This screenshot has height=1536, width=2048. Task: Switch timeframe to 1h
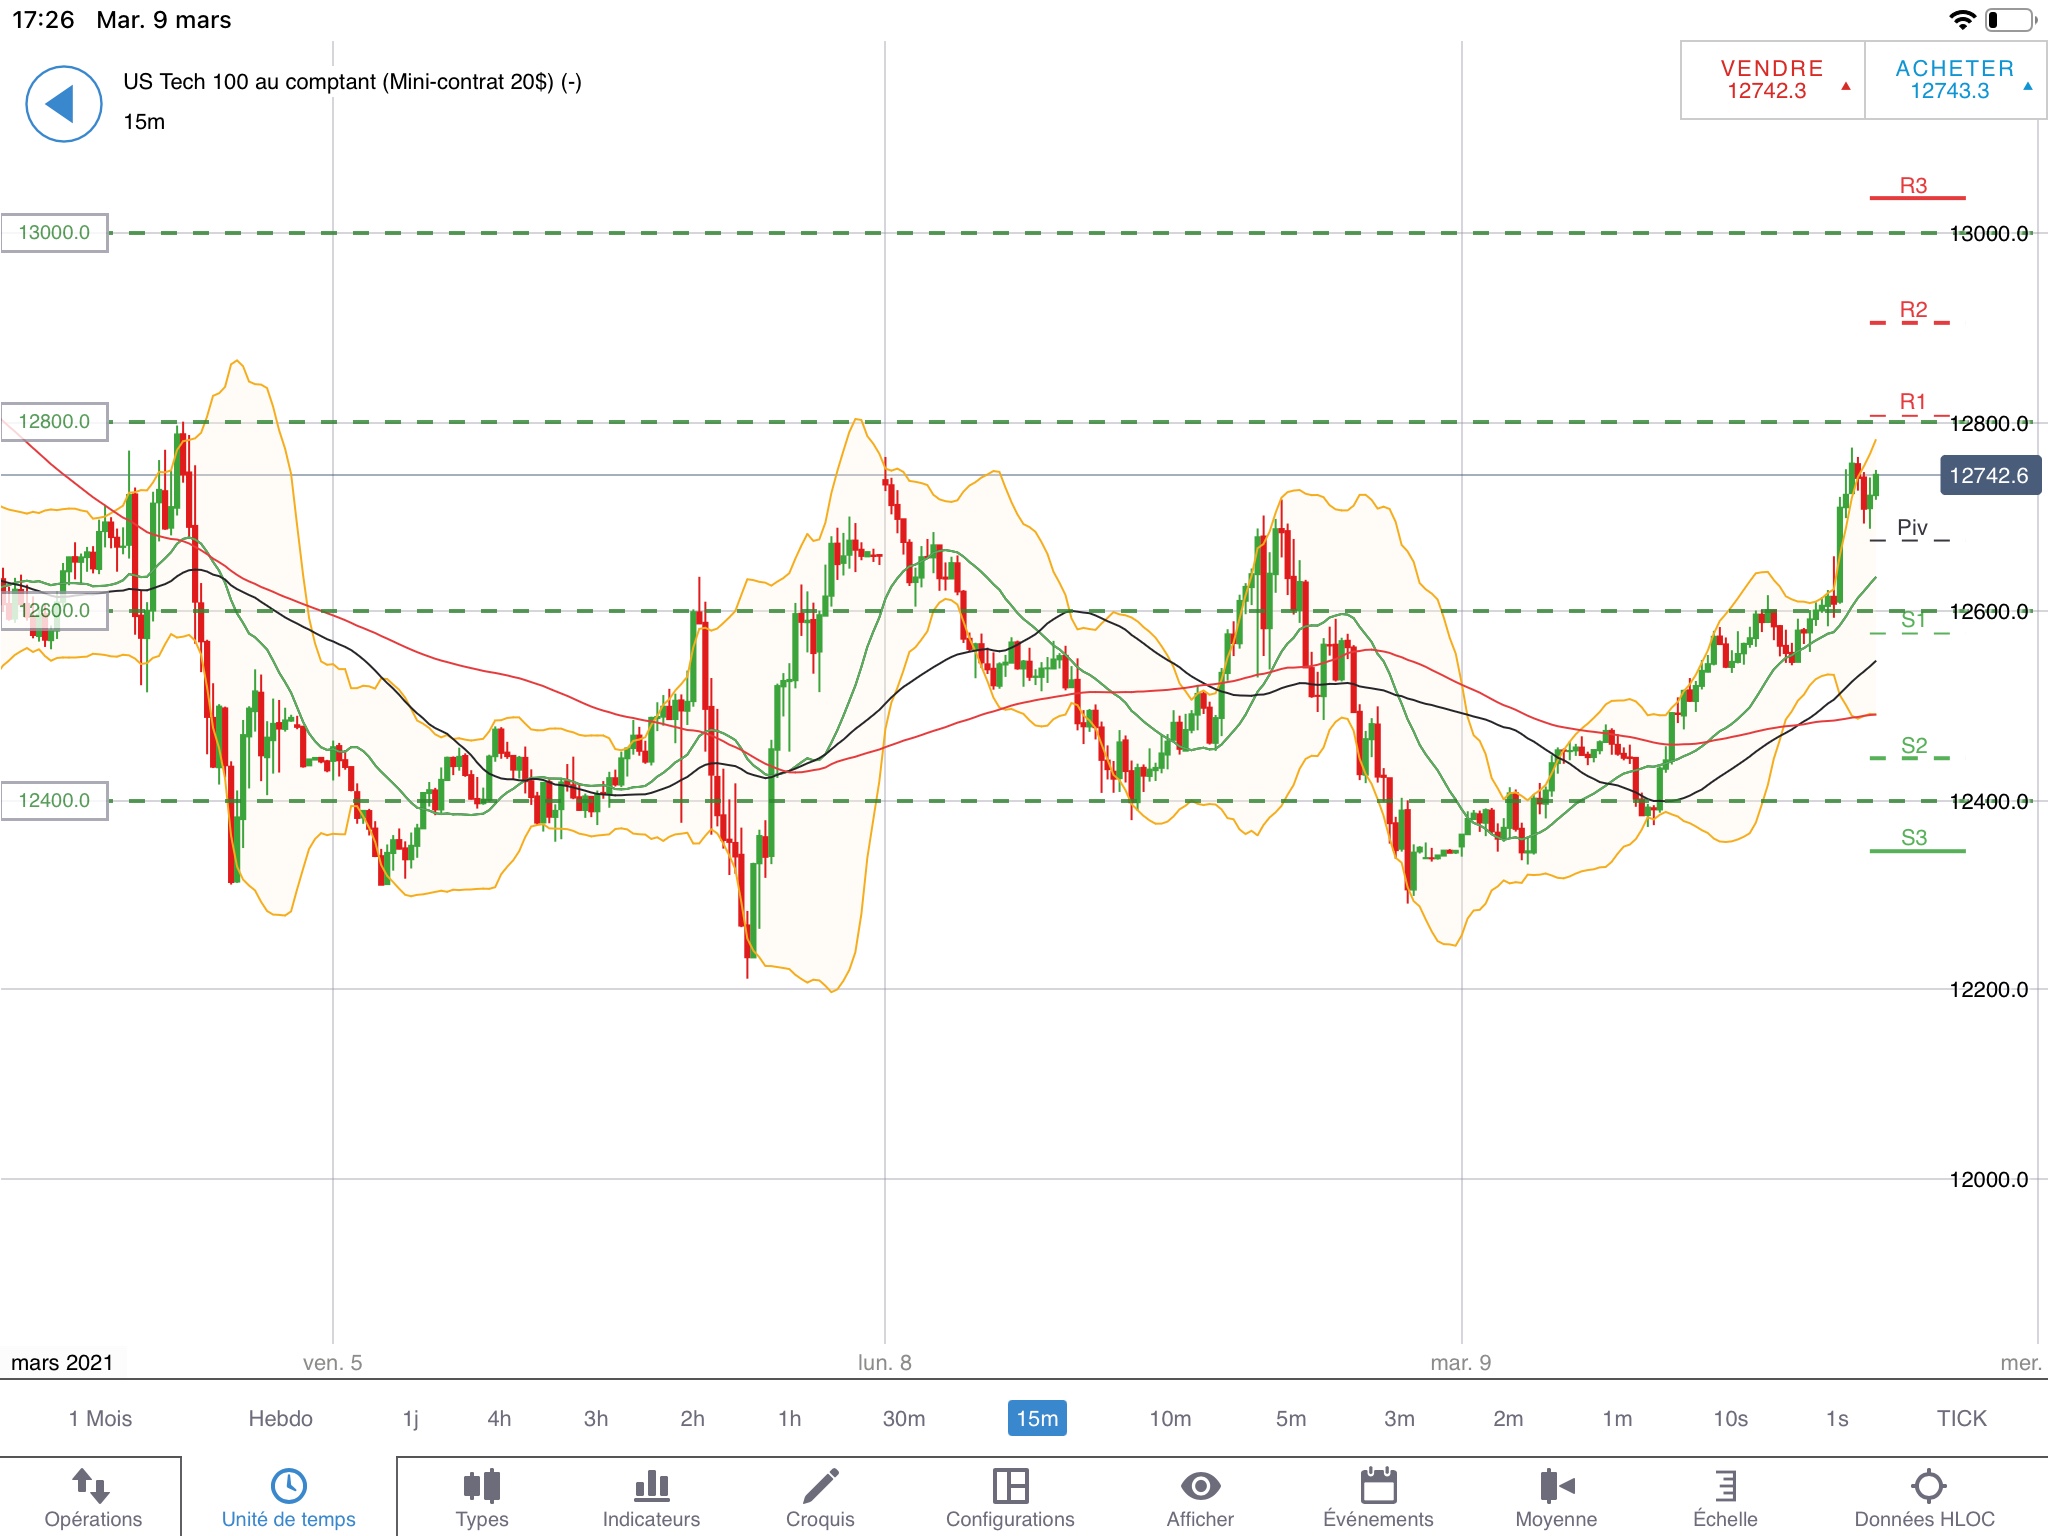(x=789, y=1418)
